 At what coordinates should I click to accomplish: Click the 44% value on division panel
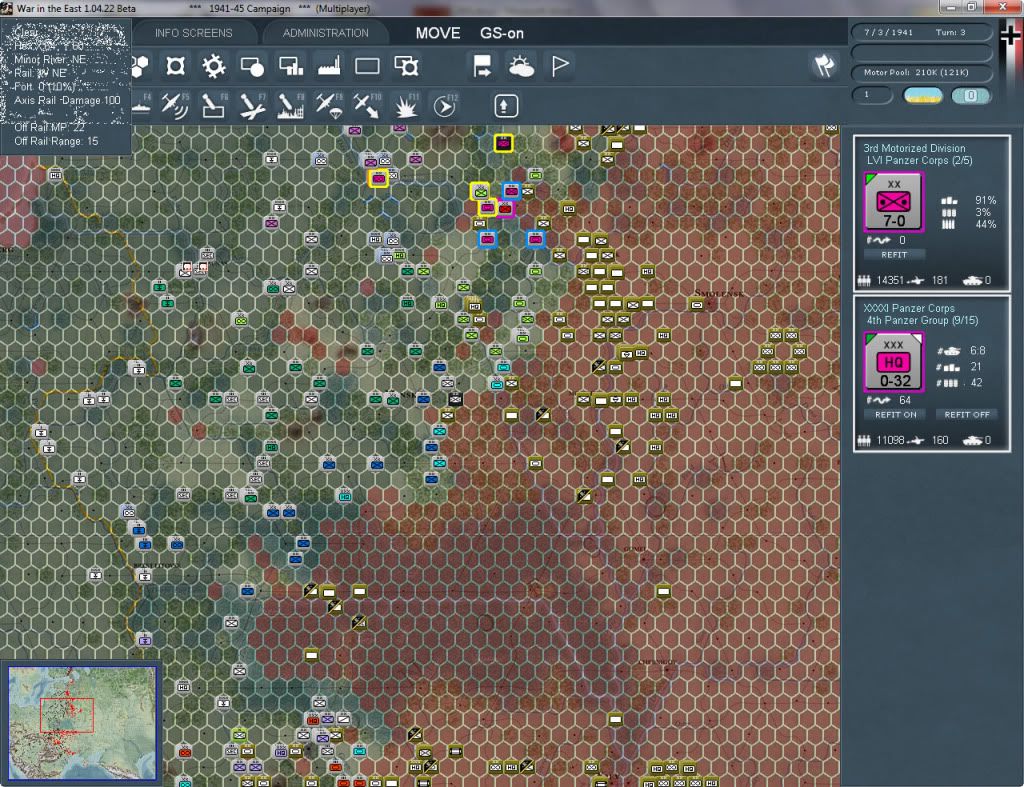[985, 225]
